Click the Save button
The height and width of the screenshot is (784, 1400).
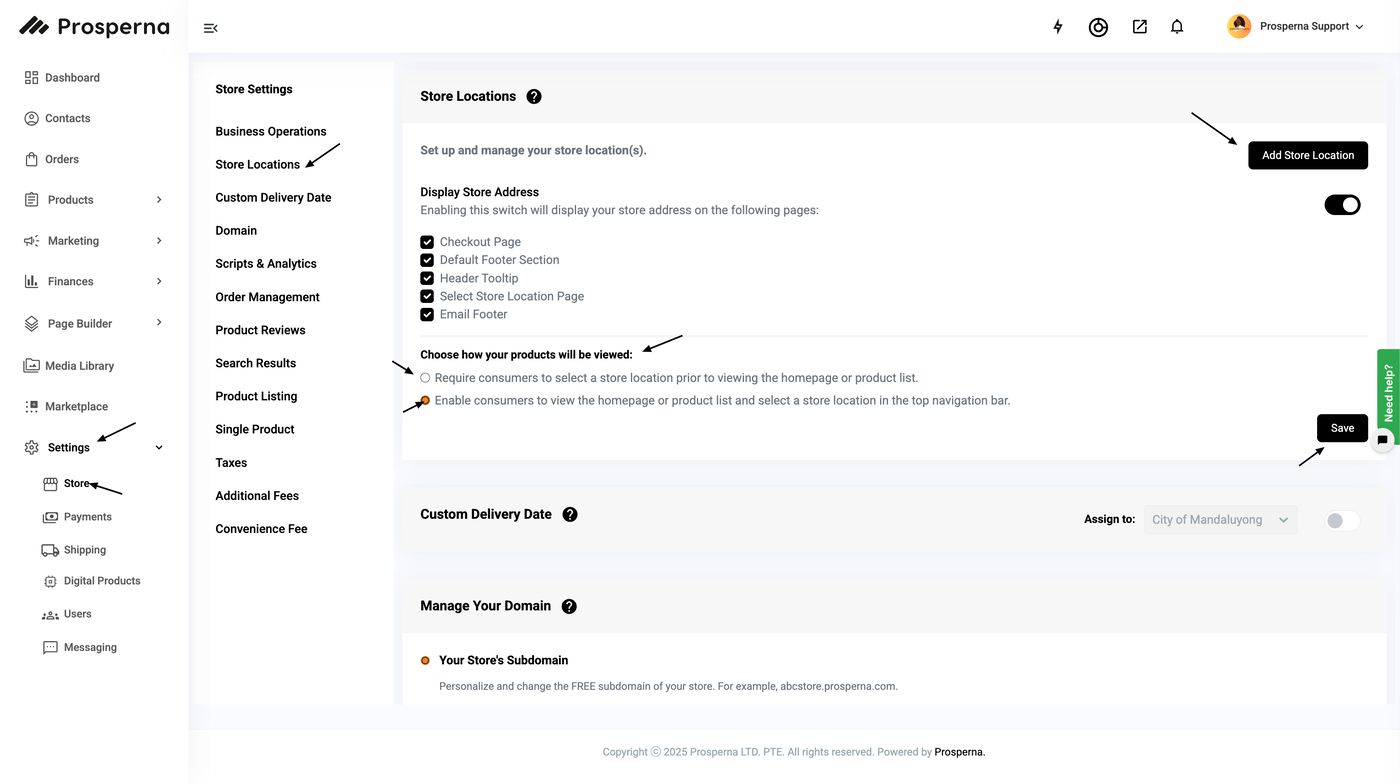click(x=1341, y=428)
